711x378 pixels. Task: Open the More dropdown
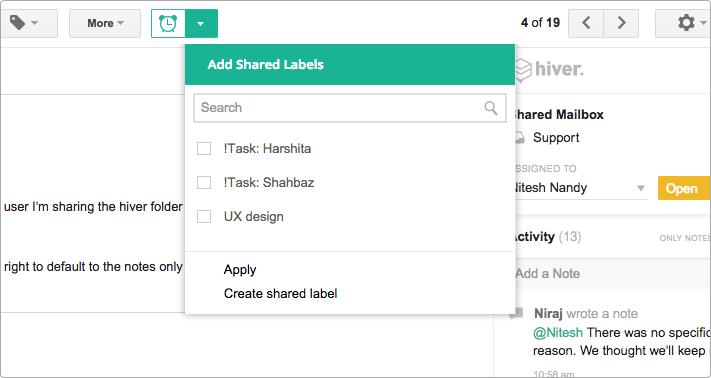pyautogui.click(x=105, y=23)
